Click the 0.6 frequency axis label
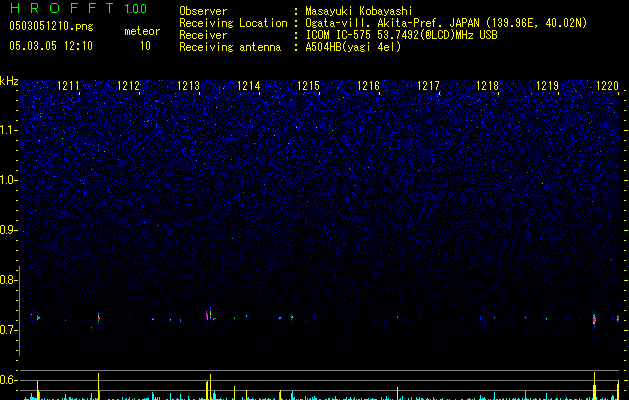The image size is (629, 400). [9, 380]
